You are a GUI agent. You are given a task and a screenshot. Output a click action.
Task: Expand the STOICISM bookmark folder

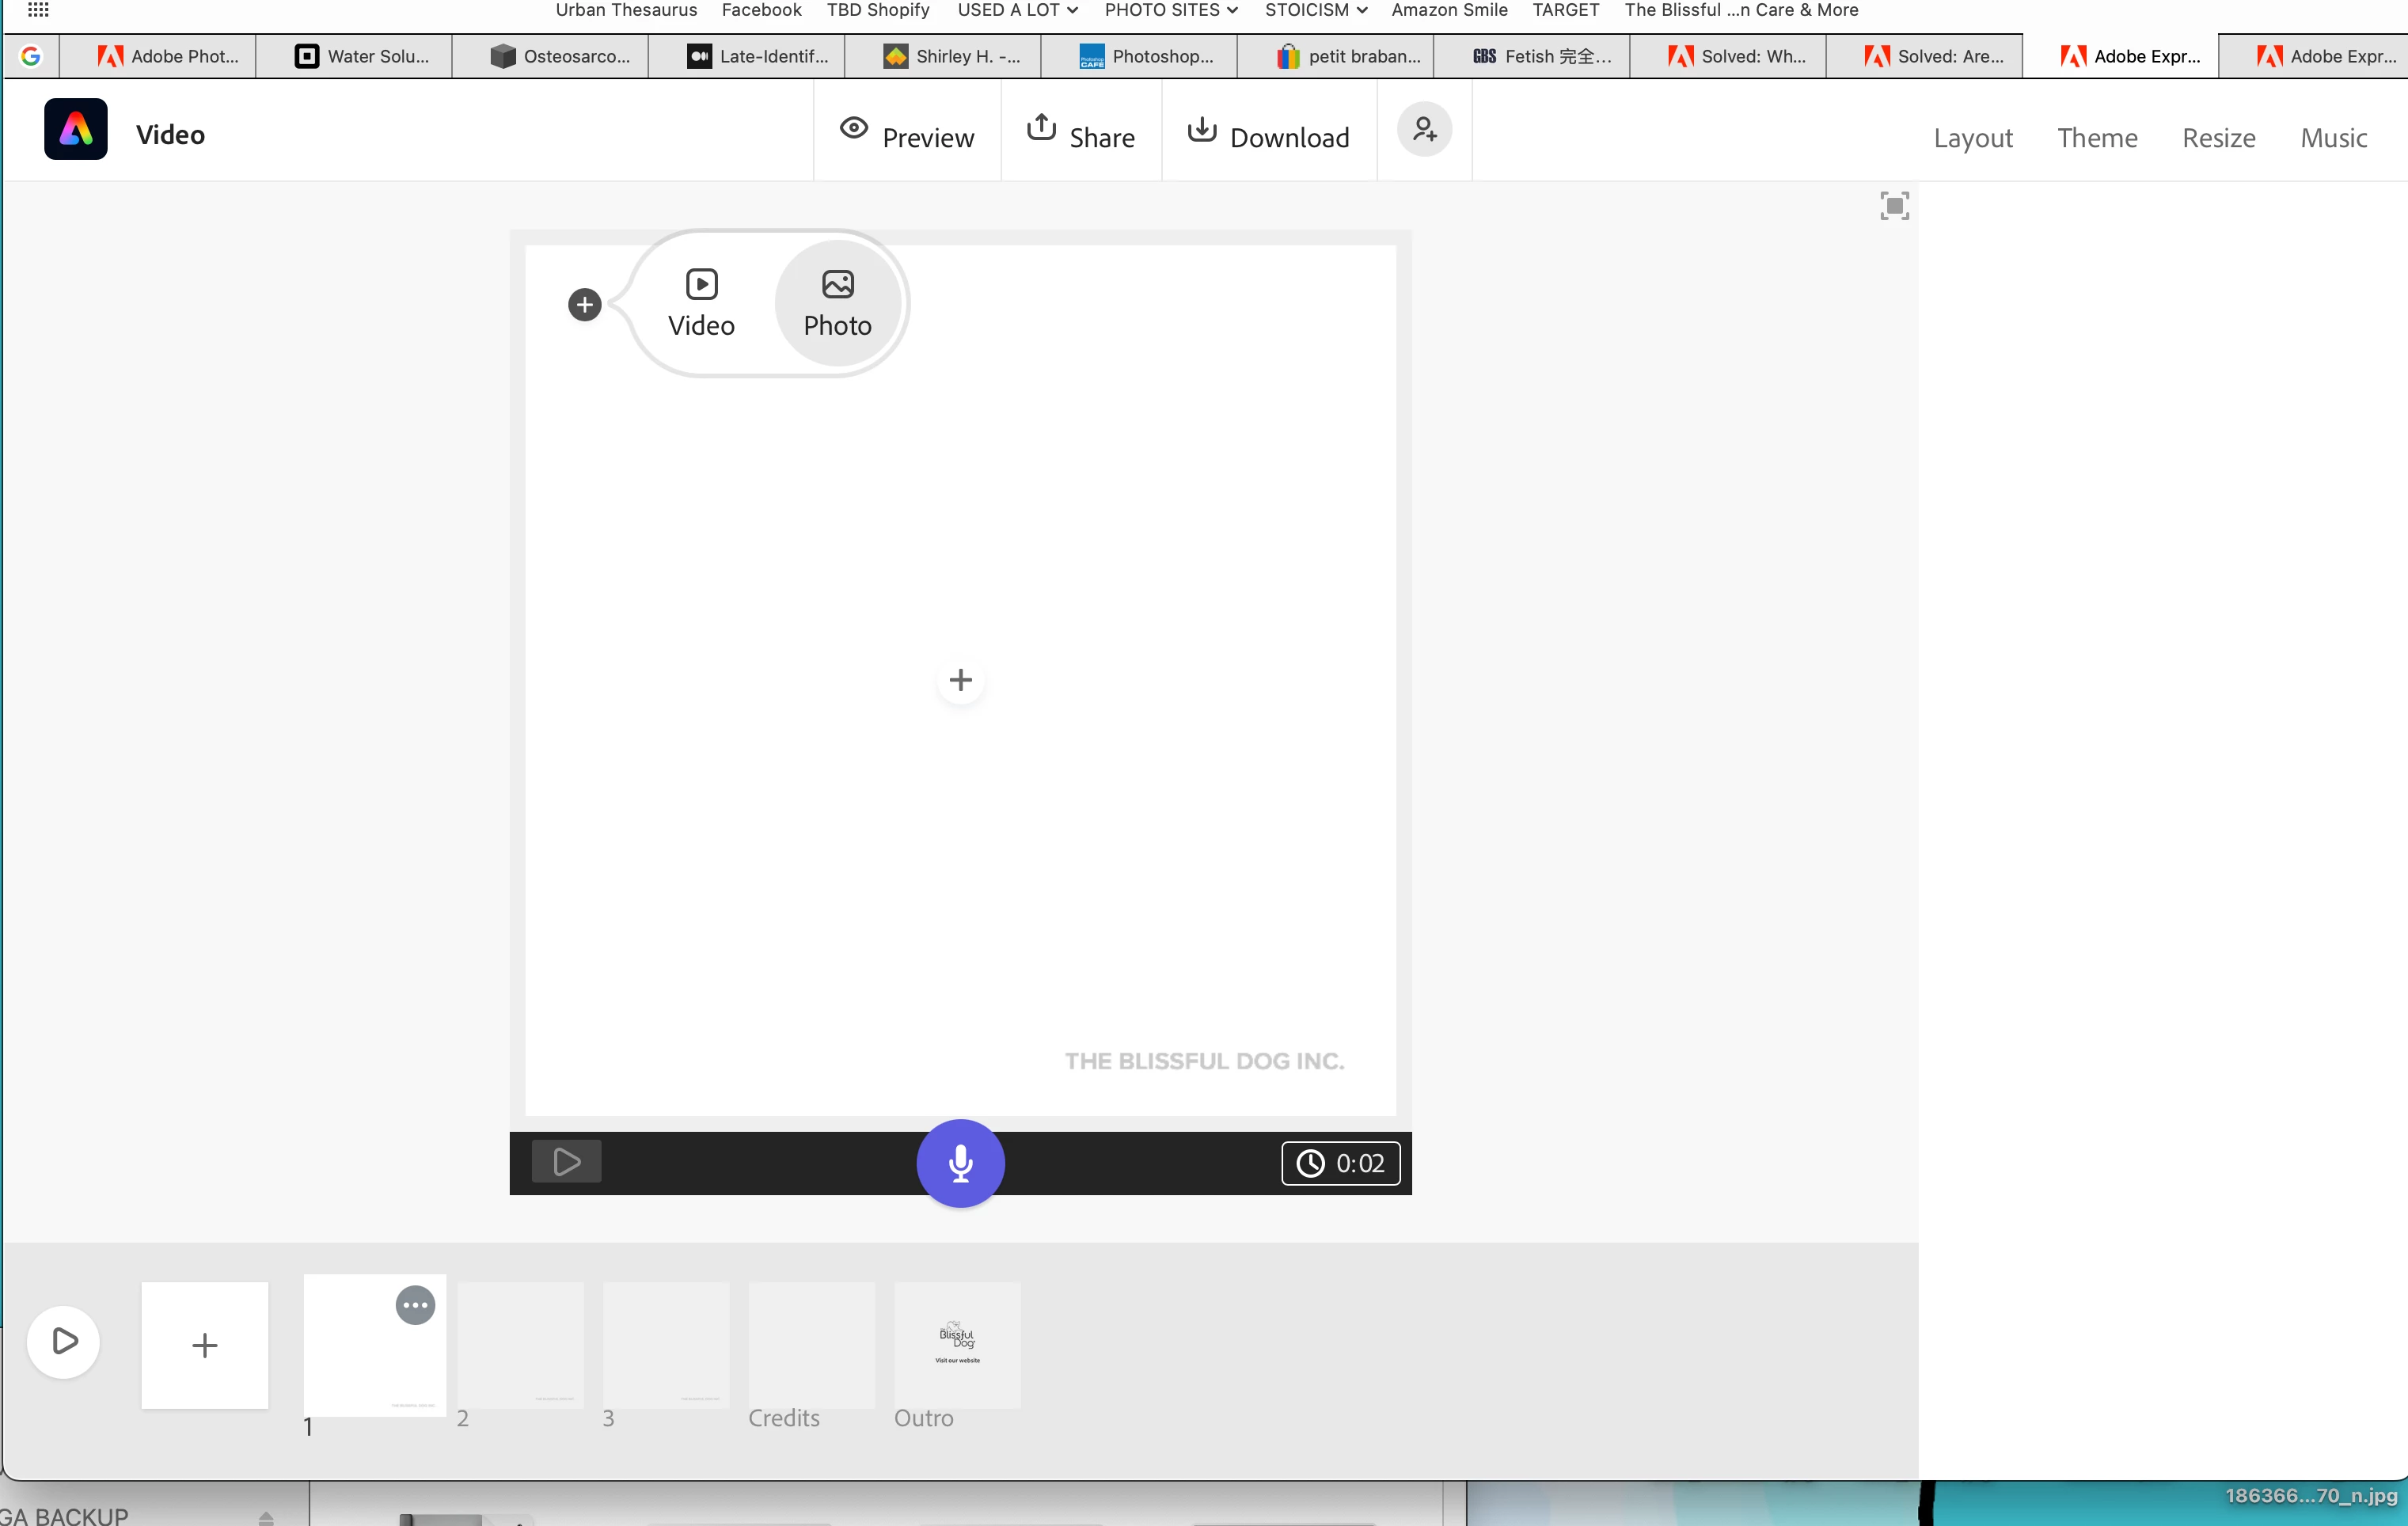coord(1315,10)
